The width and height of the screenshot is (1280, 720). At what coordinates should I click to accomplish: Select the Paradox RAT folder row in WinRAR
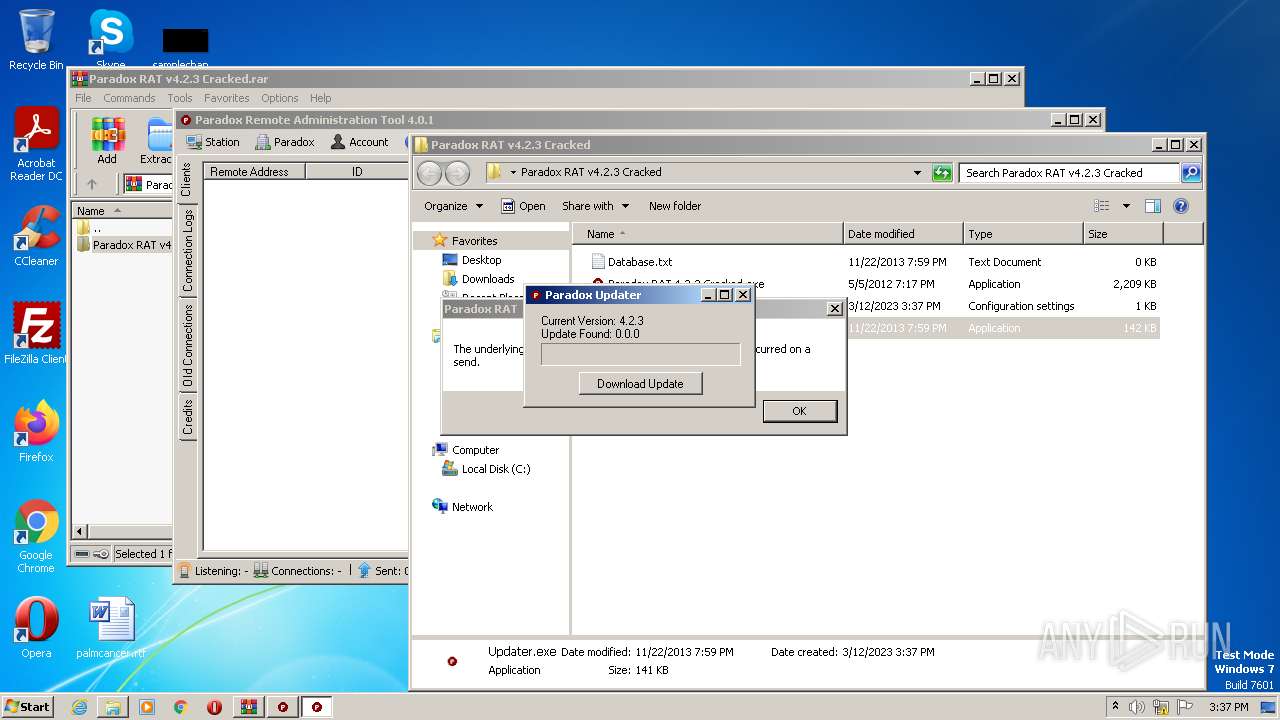tap(124, 245)
